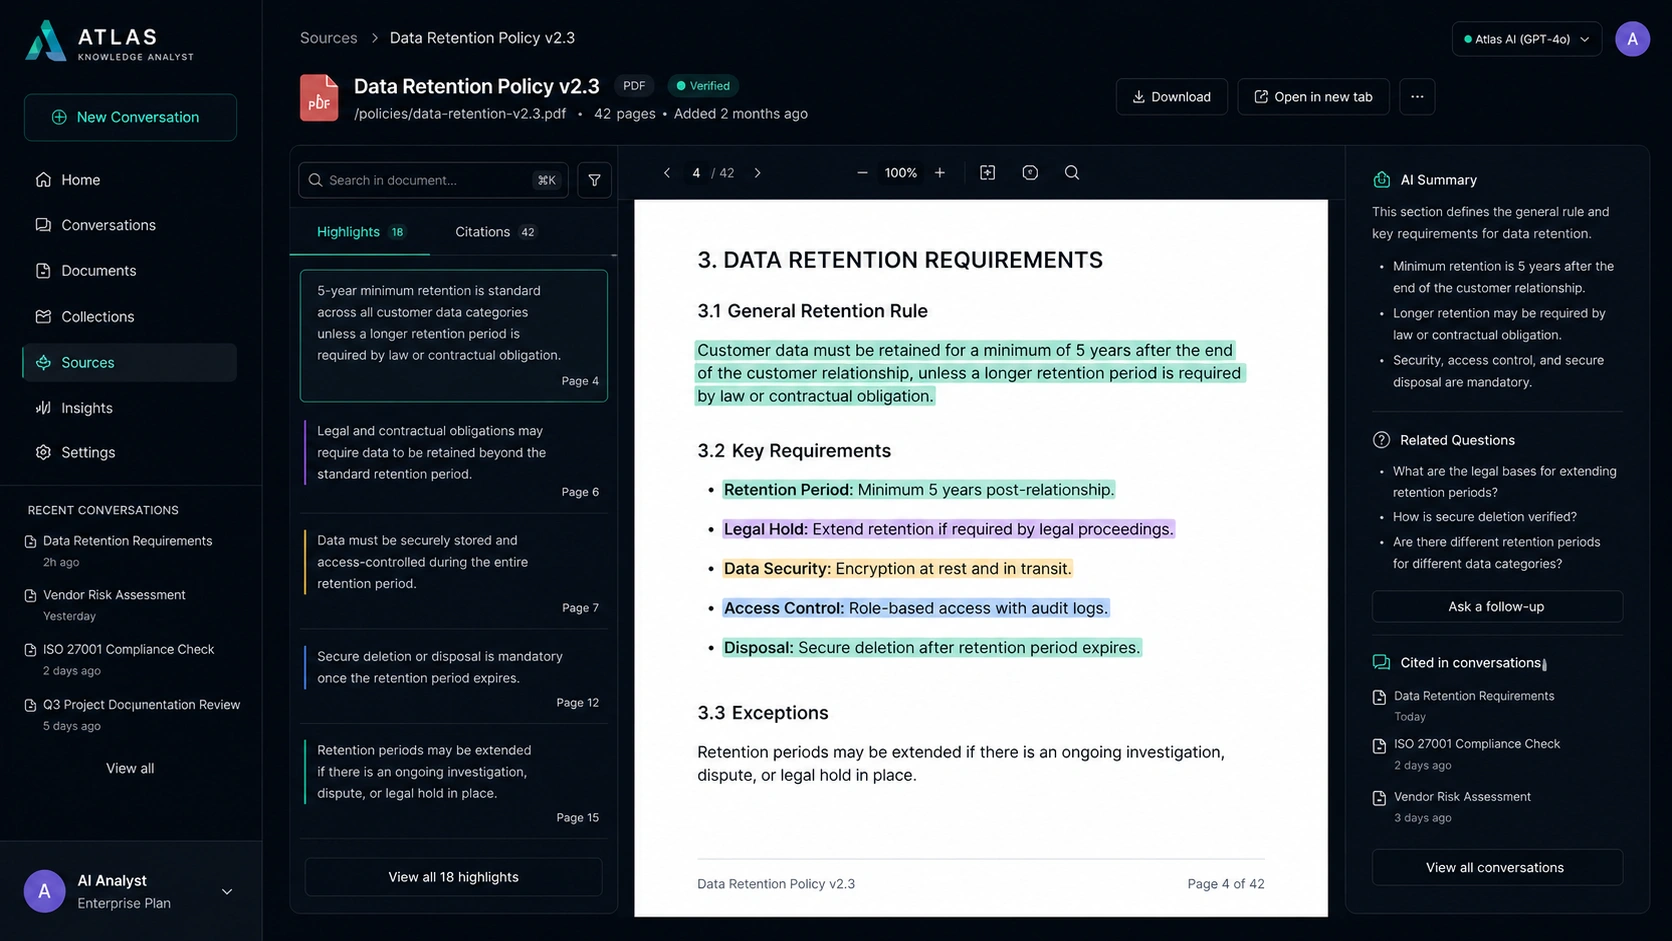Screen dimensions: 1672x941
Task: Open recent ISO 27001 Compliance Check
Action: click(129, 659)
